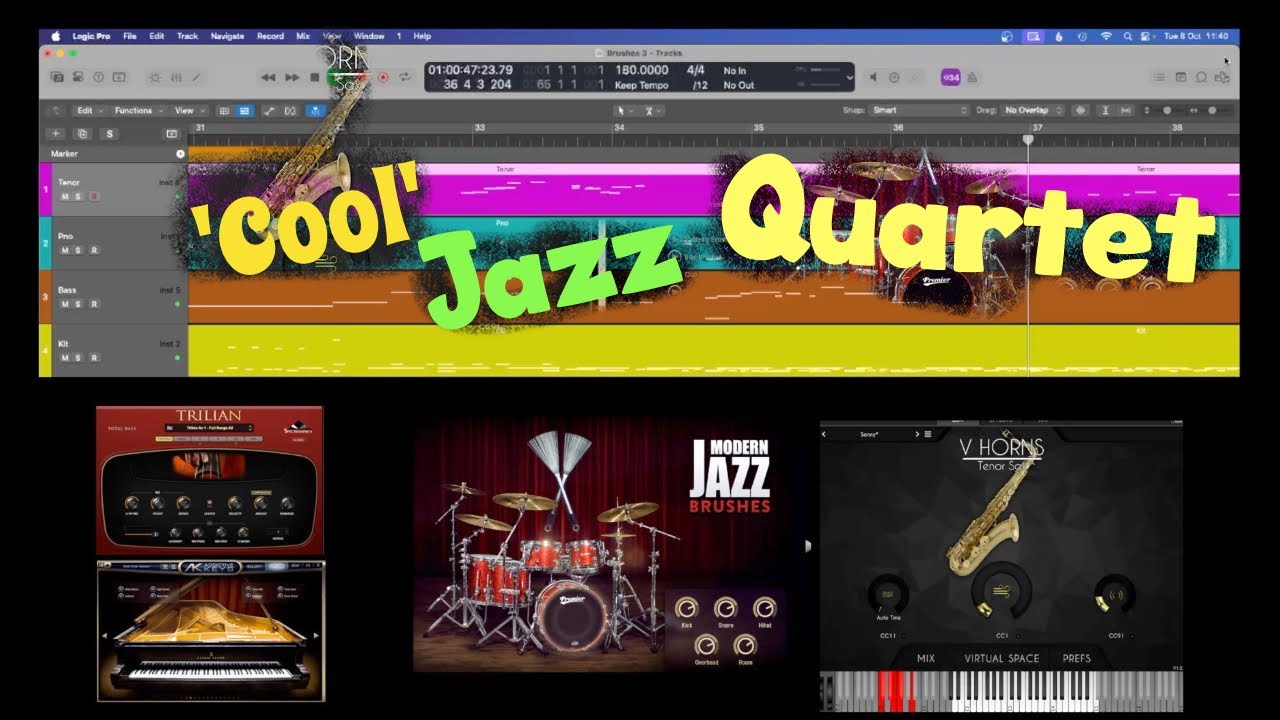Solo the Bass track
Screen dimensions: 1280x720
[x=79, y=304]
